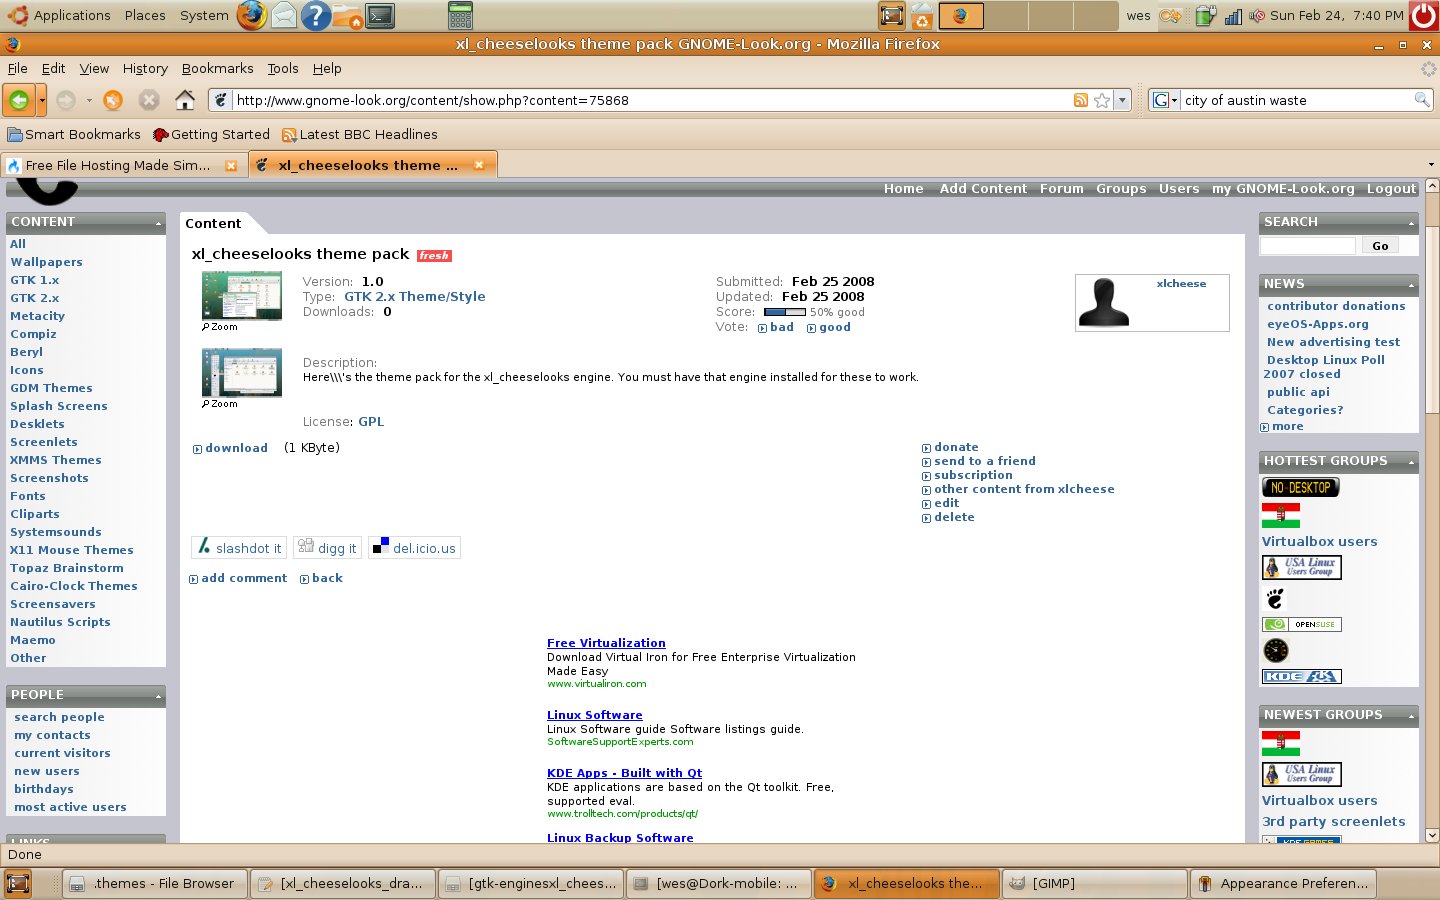Image resolution: width=1440 pixels, height=900 pixels.
Task: Click the download link
Action: 236,448
